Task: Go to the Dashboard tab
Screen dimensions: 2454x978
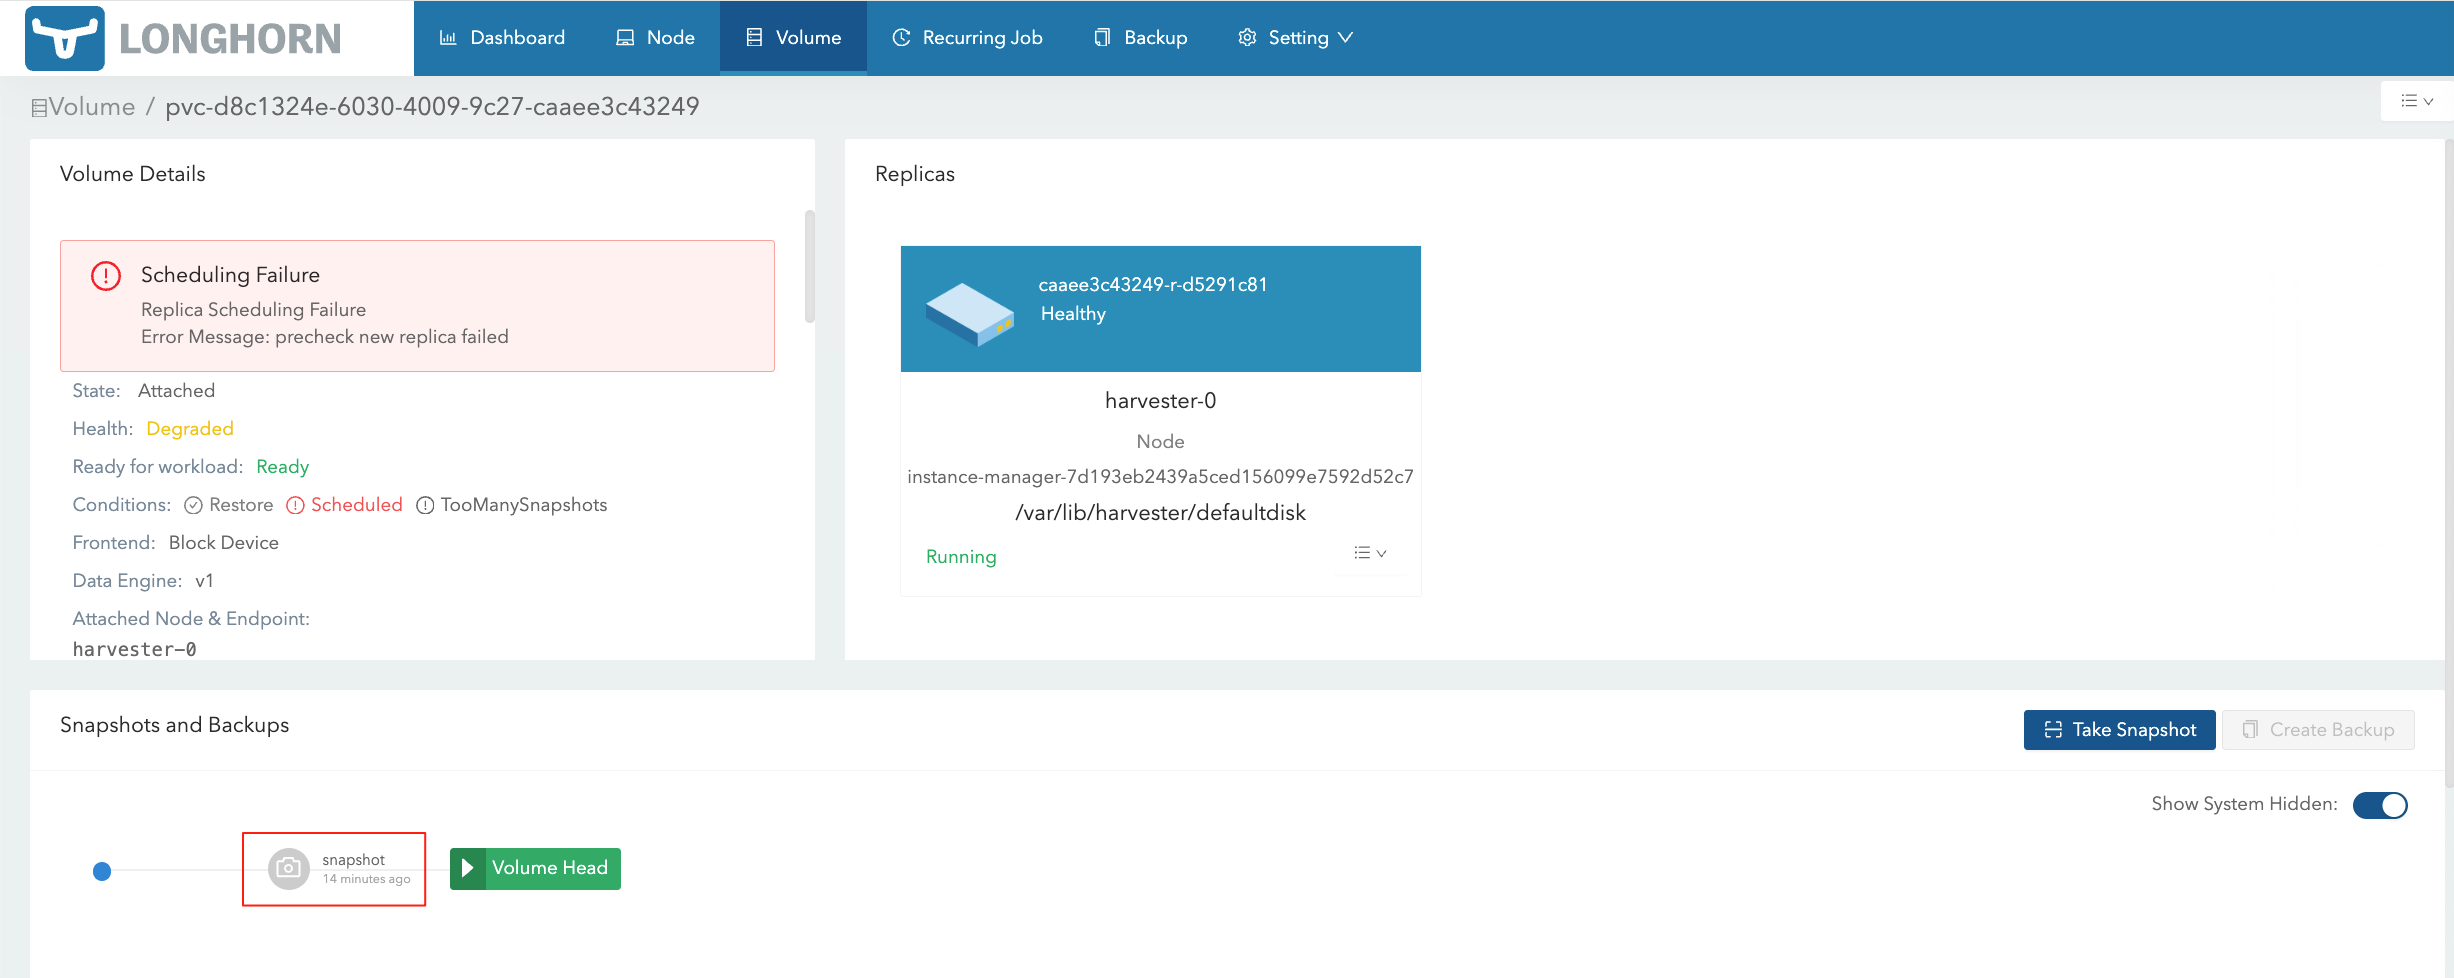Action: point(502,38)
